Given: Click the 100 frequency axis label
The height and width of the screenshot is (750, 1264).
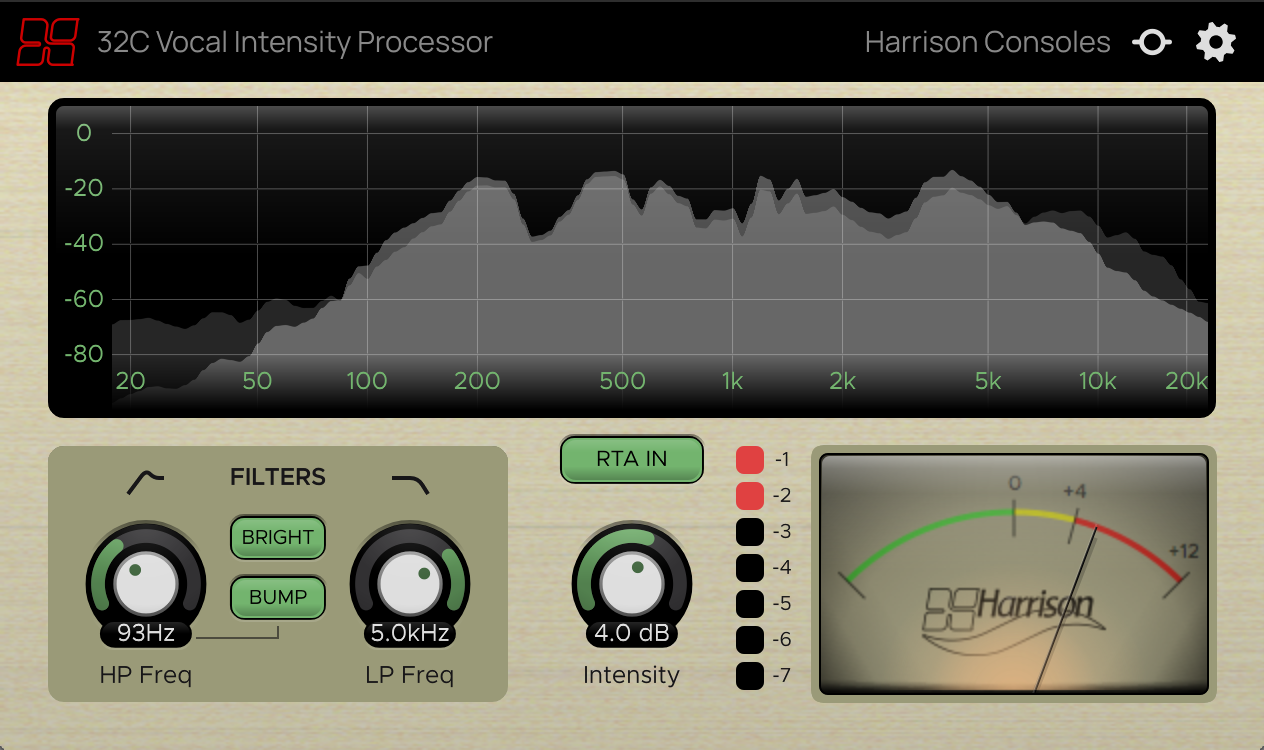Looking at the screenshot, I should (367, 381).
